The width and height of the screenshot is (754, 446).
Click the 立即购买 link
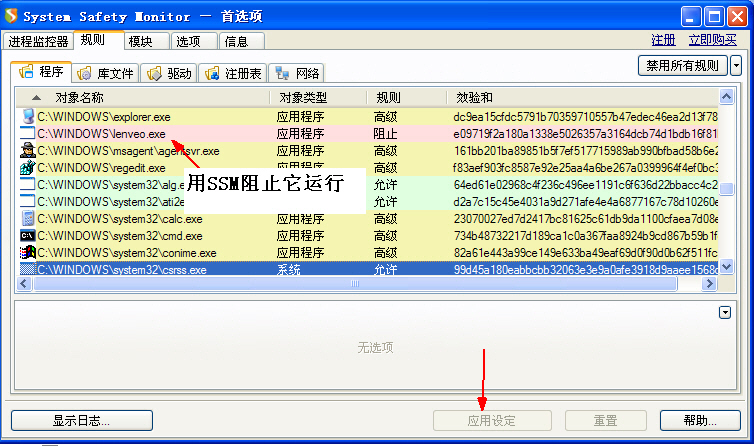click(712, 40)
